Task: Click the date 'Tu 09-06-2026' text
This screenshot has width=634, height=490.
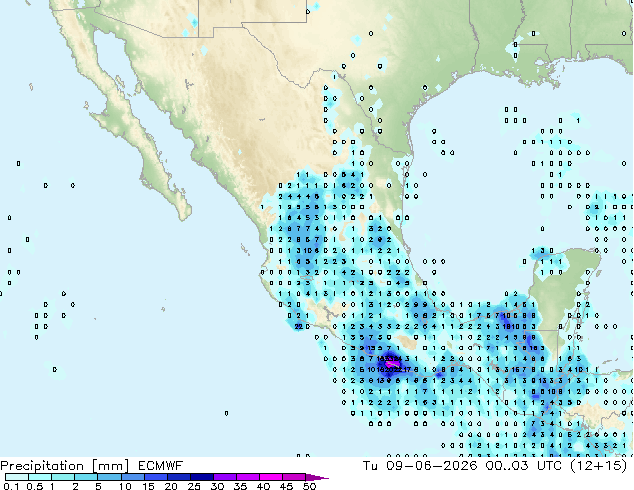Action: point(420,466)
